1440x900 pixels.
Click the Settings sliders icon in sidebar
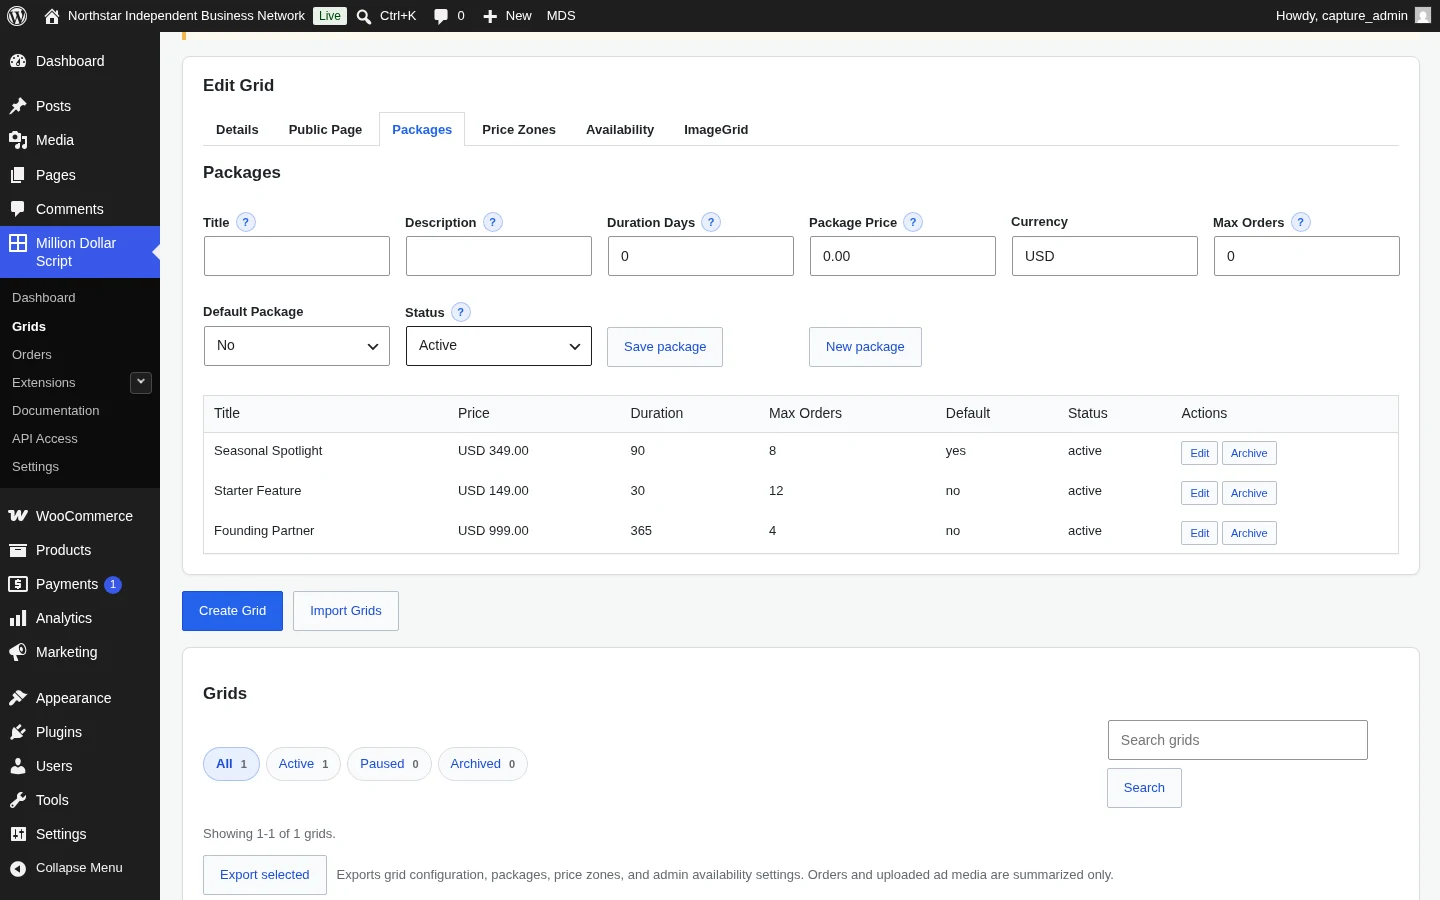(18, 834)
